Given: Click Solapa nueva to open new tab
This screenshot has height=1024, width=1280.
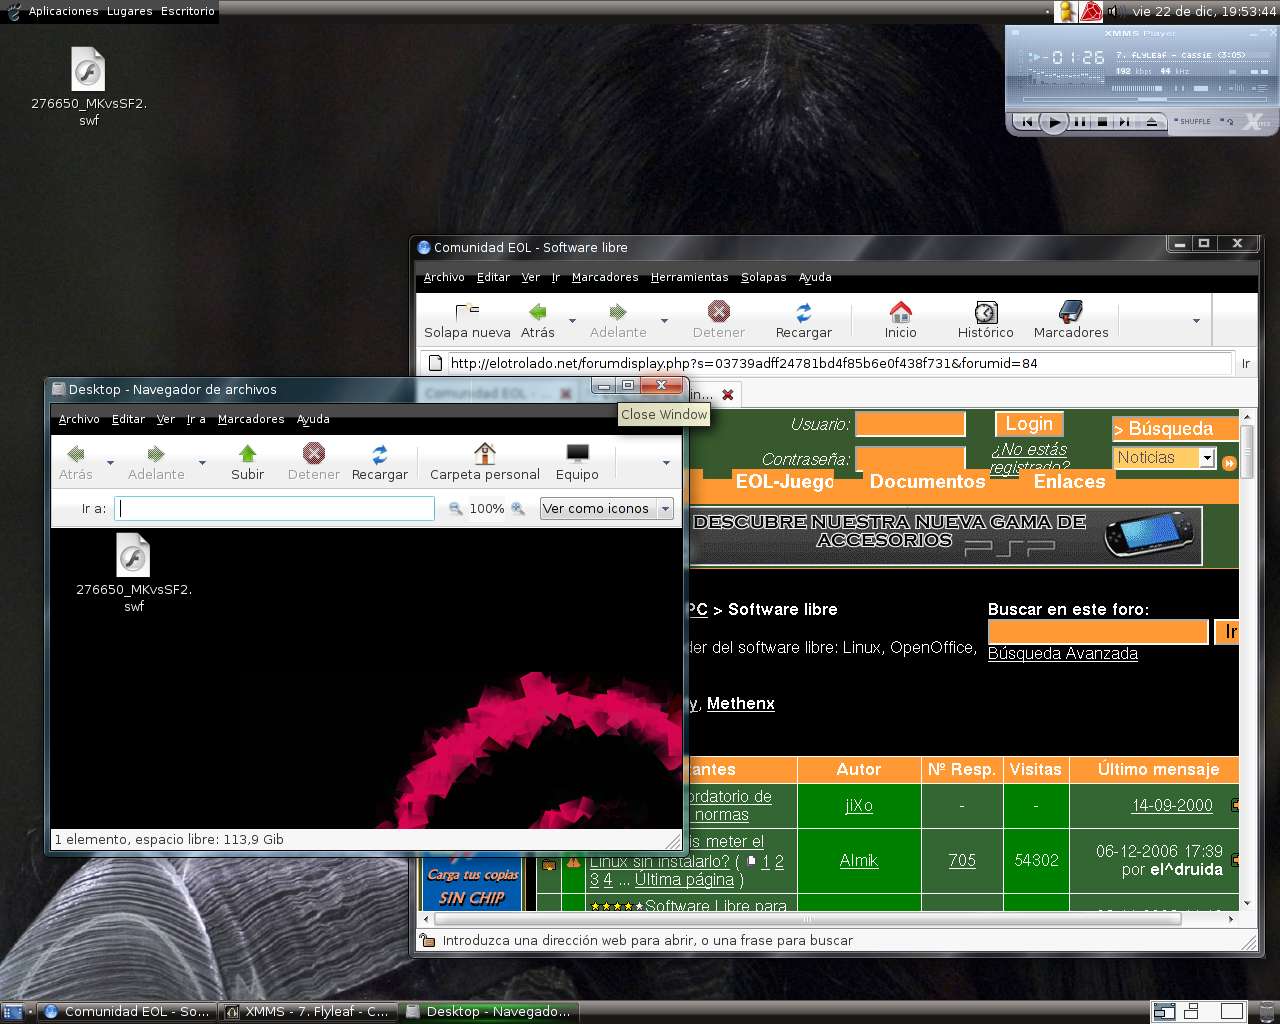Looking at the screenshot, I should [x=467, y=320].
